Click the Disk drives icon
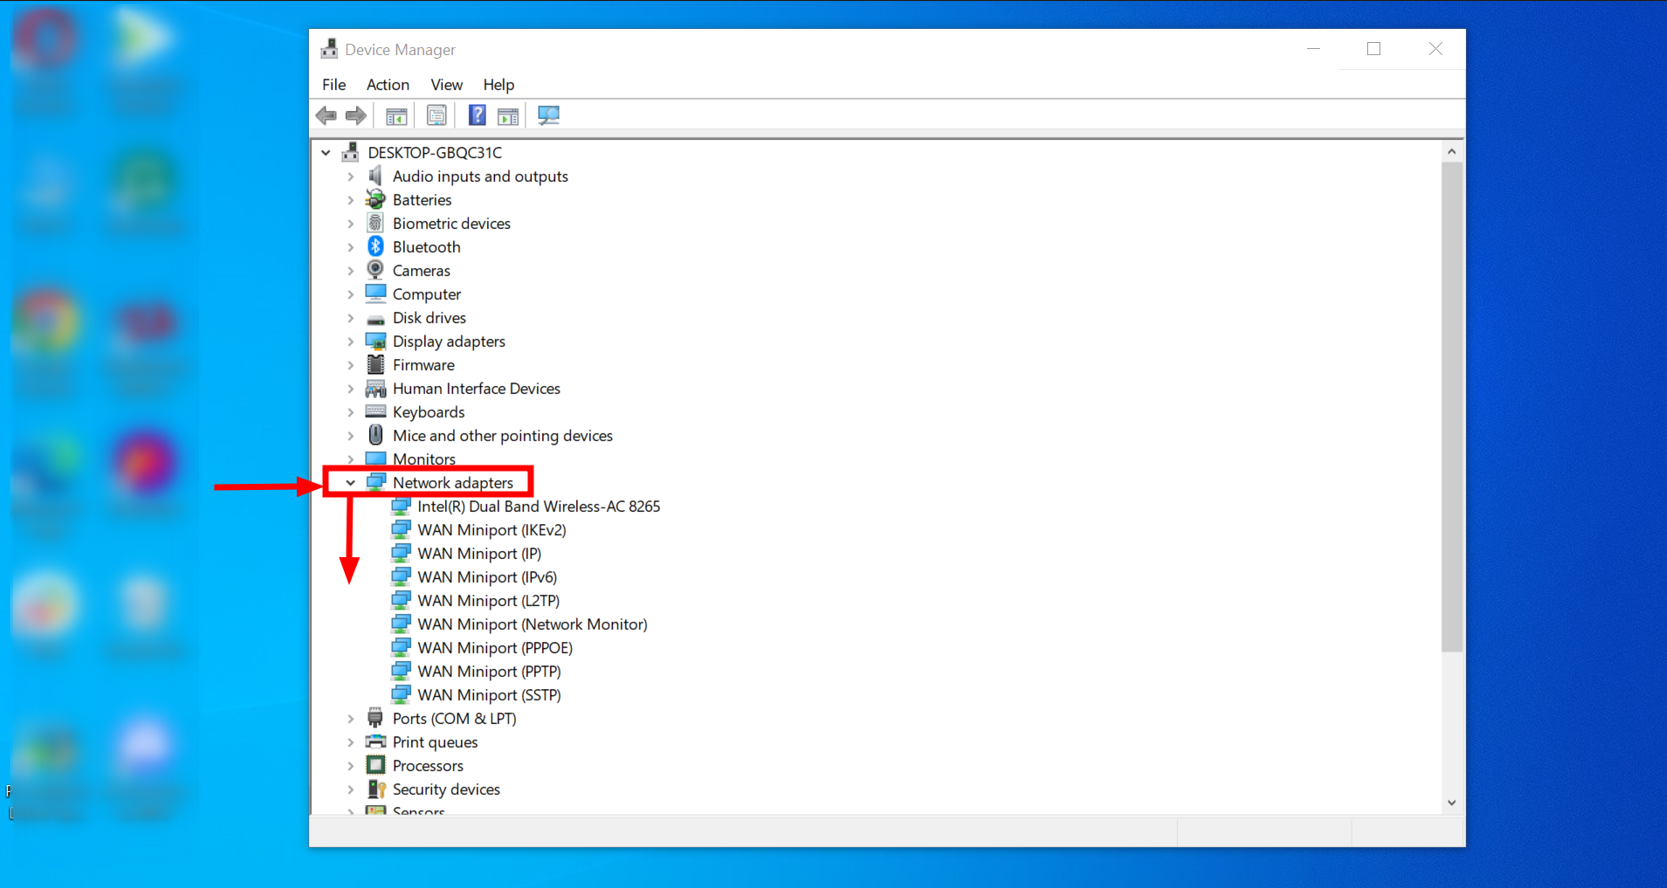 pyautogui.click(x=376, y=318)
